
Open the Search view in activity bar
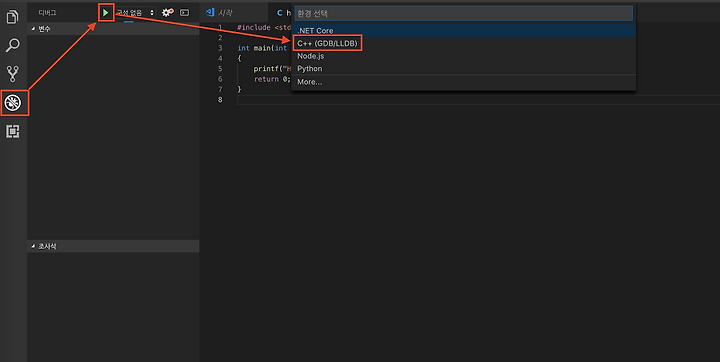coord(12,45)
